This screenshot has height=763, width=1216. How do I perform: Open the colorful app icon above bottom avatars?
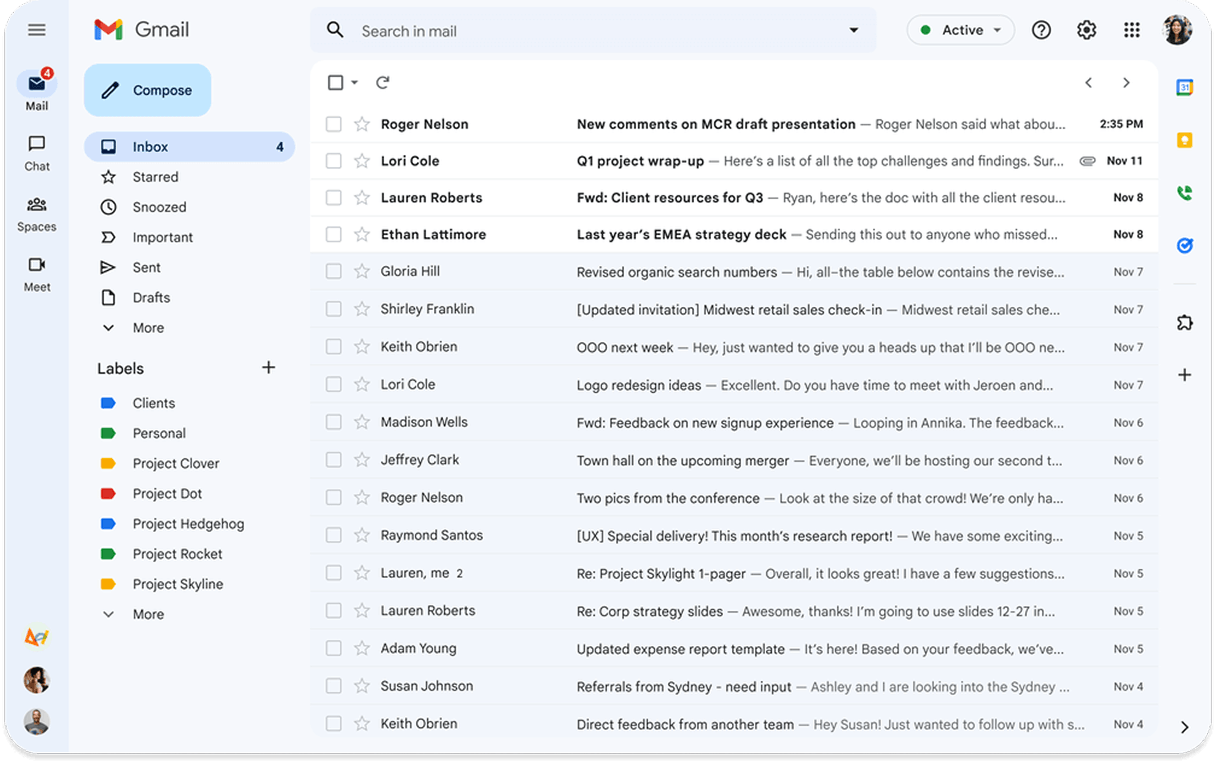[x=37, y=637]
